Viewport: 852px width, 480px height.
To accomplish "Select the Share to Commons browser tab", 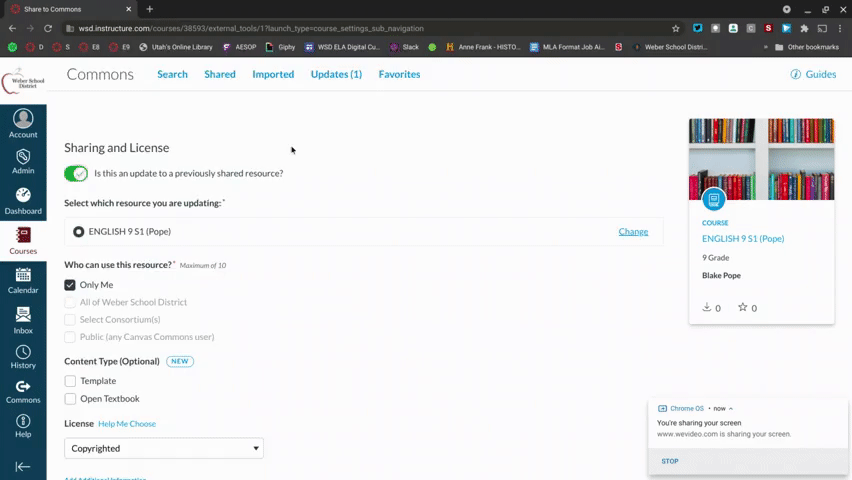I will pyautogui.click(x=71, y=9).
